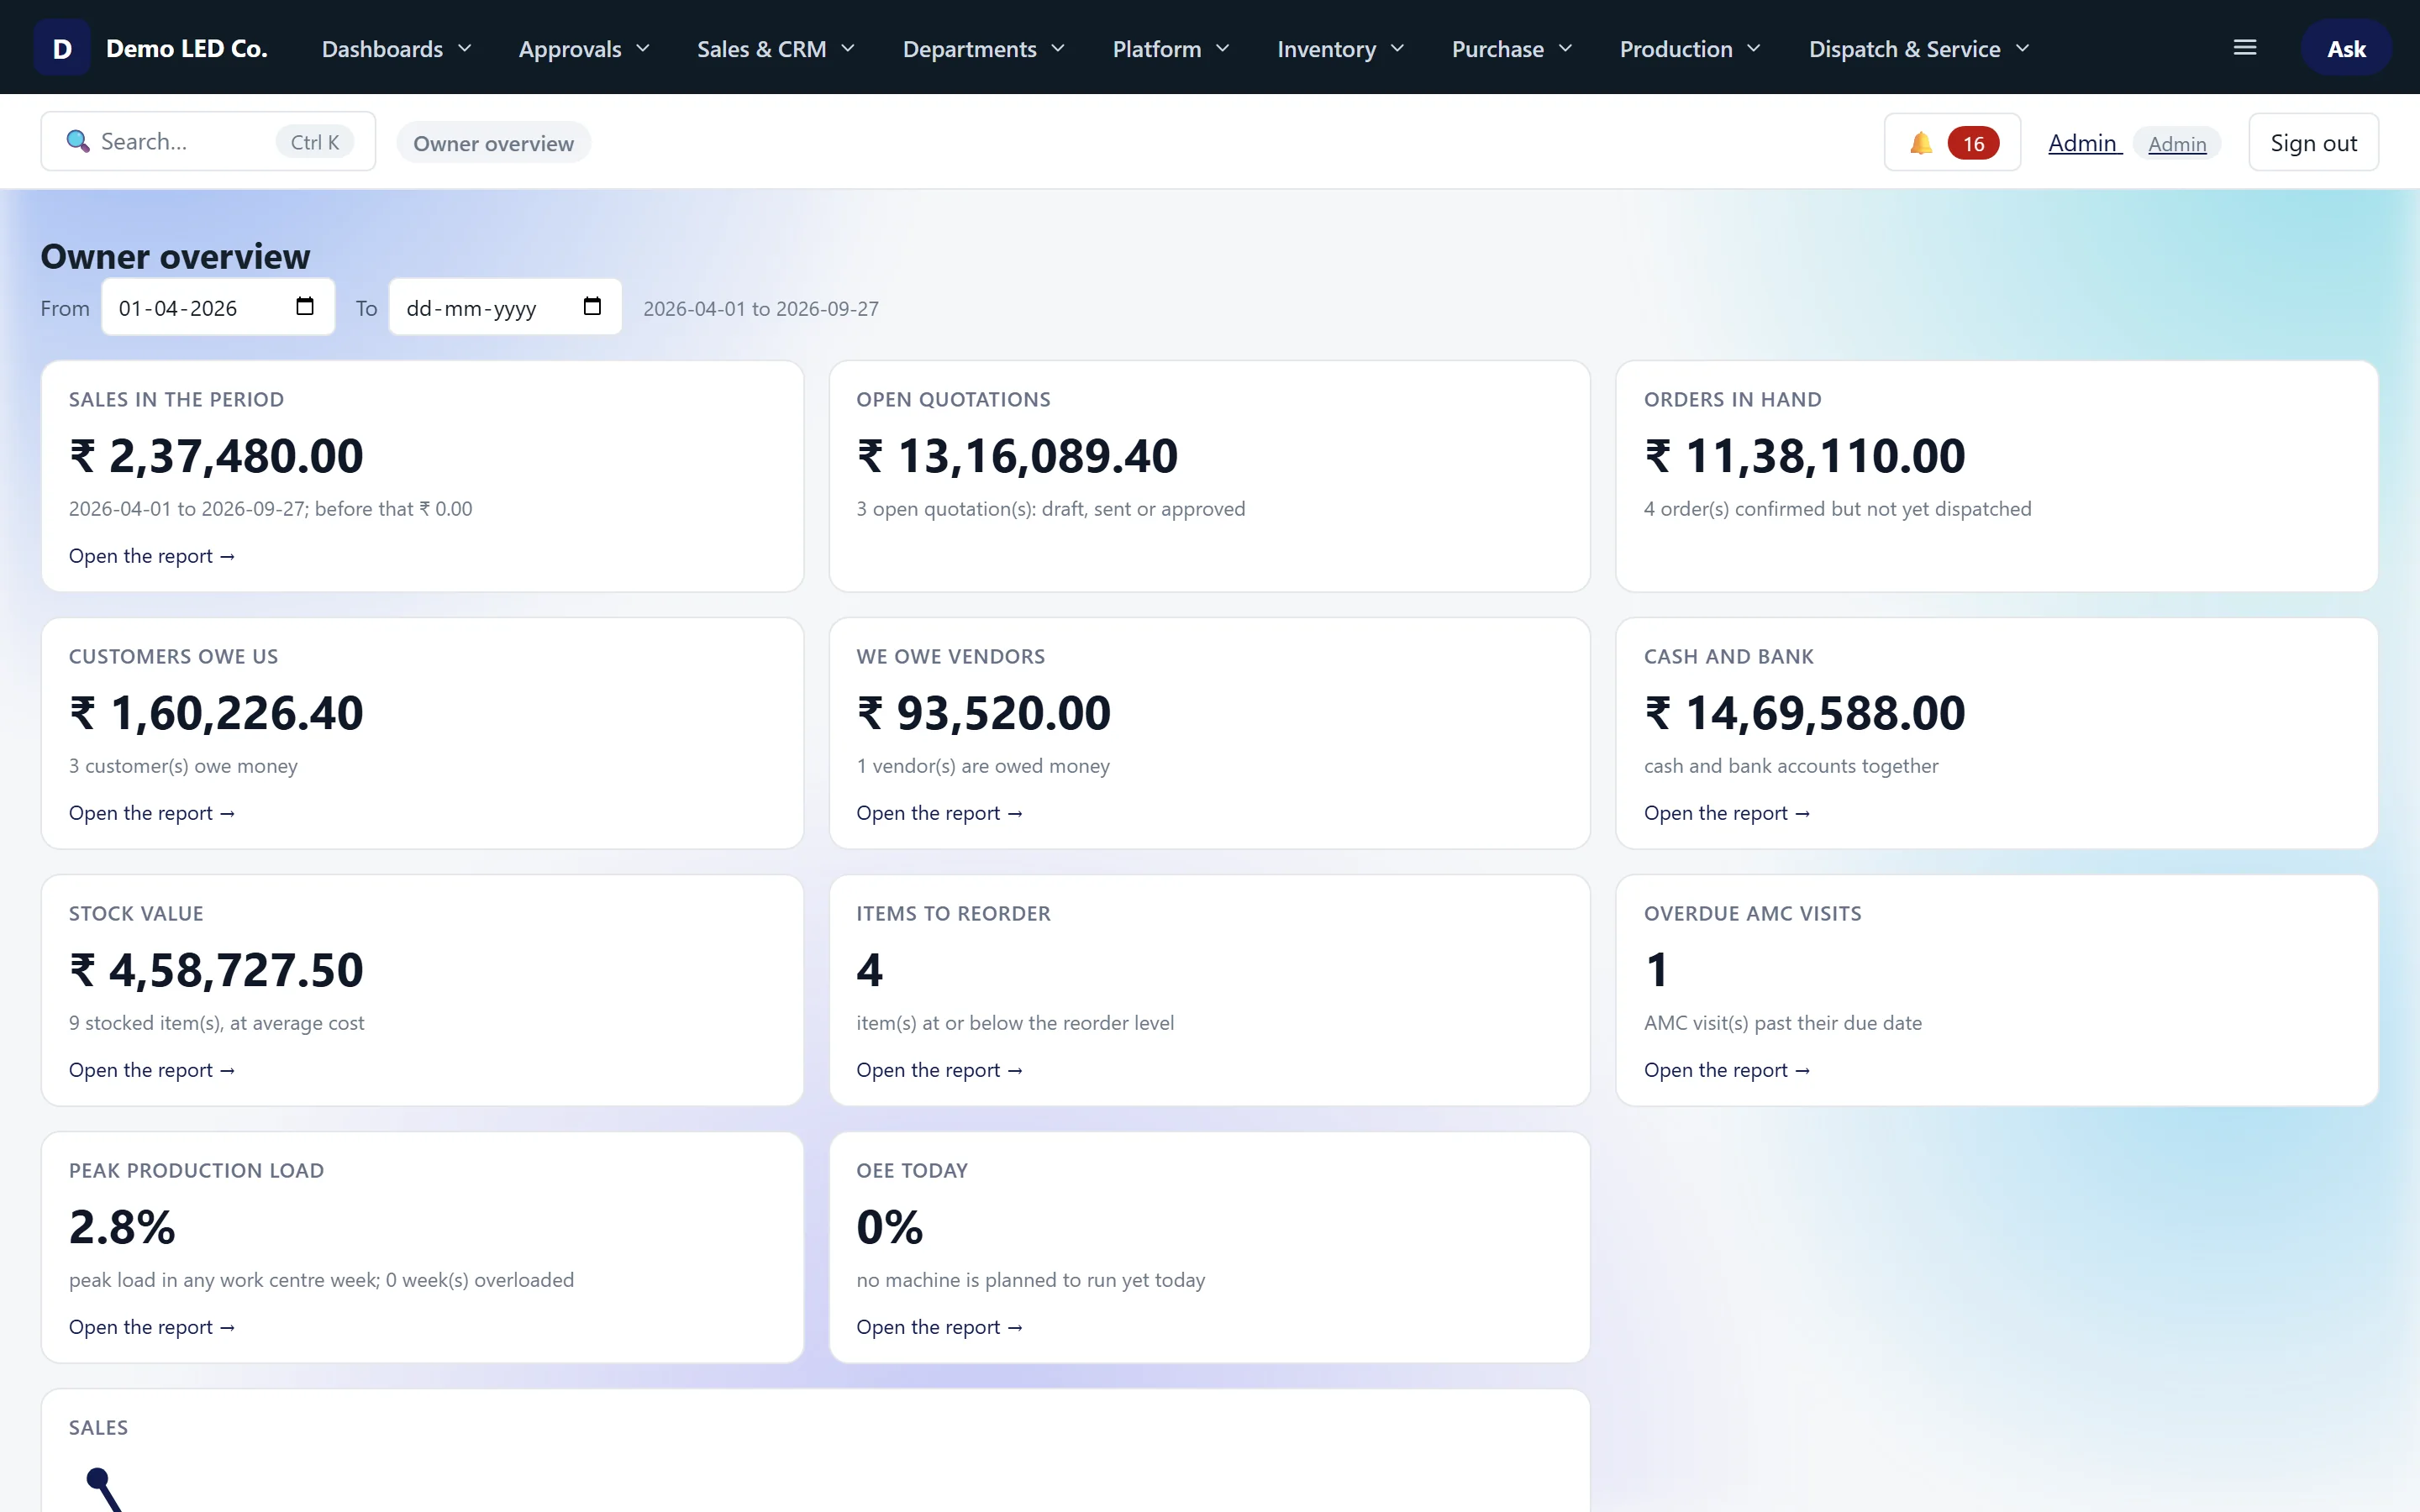Open the Purchase menu

1512,49
